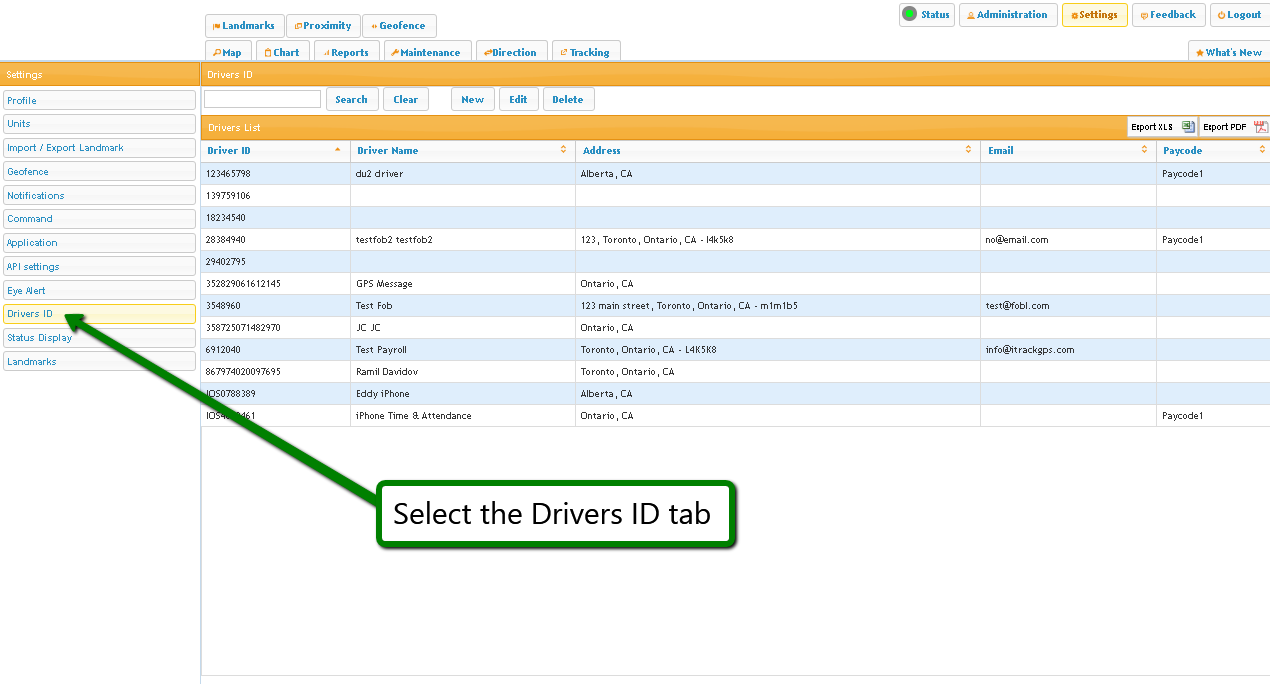Image resolution: width=1270 pixels, height=684 pixels.
Task: Open the Maintenance wrench tab
Action: pos(425,52)
